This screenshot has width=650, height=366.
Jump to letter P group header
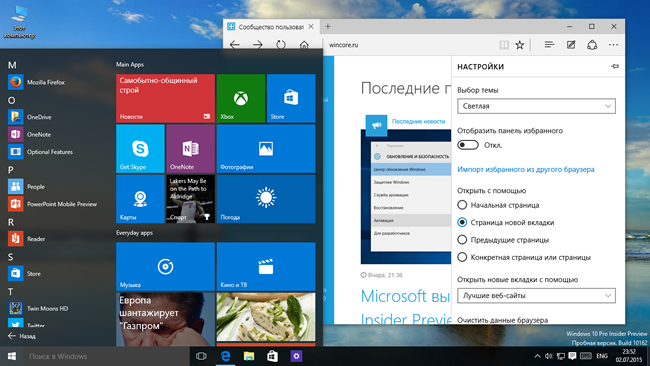[11, 170]
